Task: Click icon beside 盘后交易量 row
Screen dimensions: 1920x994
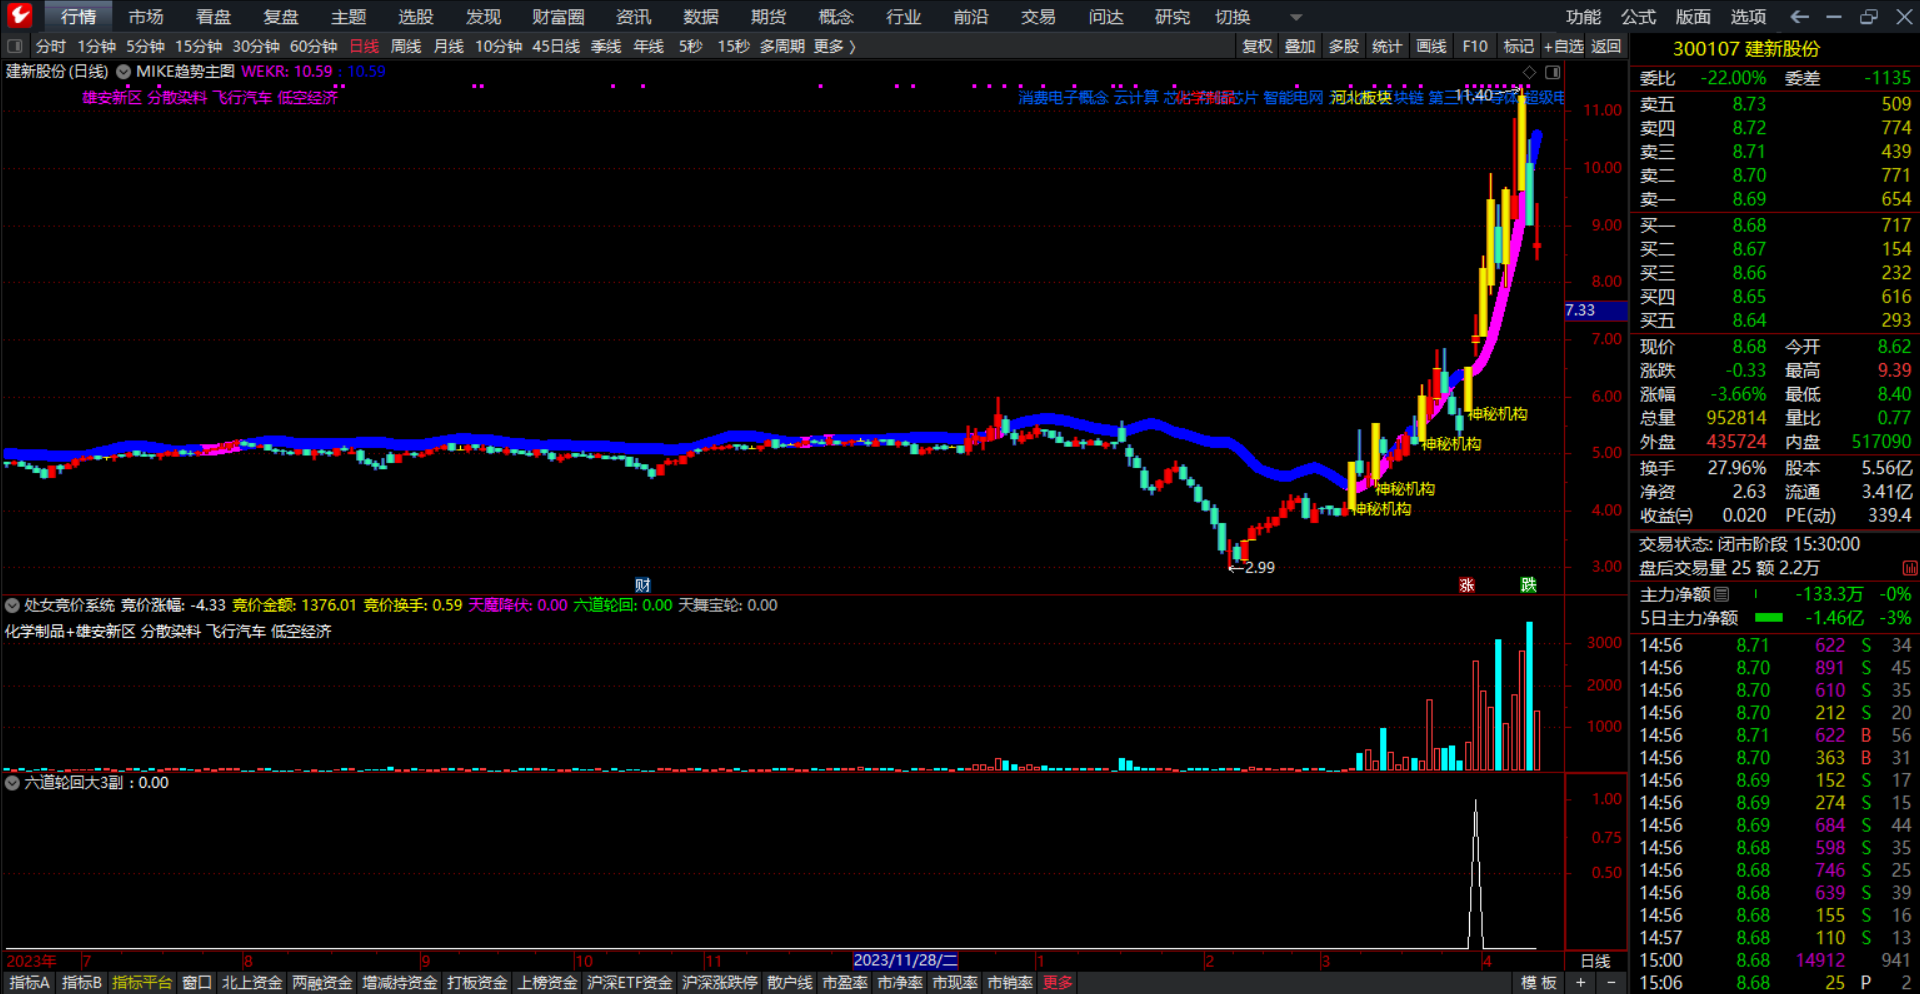Action: coord(1909,568)
